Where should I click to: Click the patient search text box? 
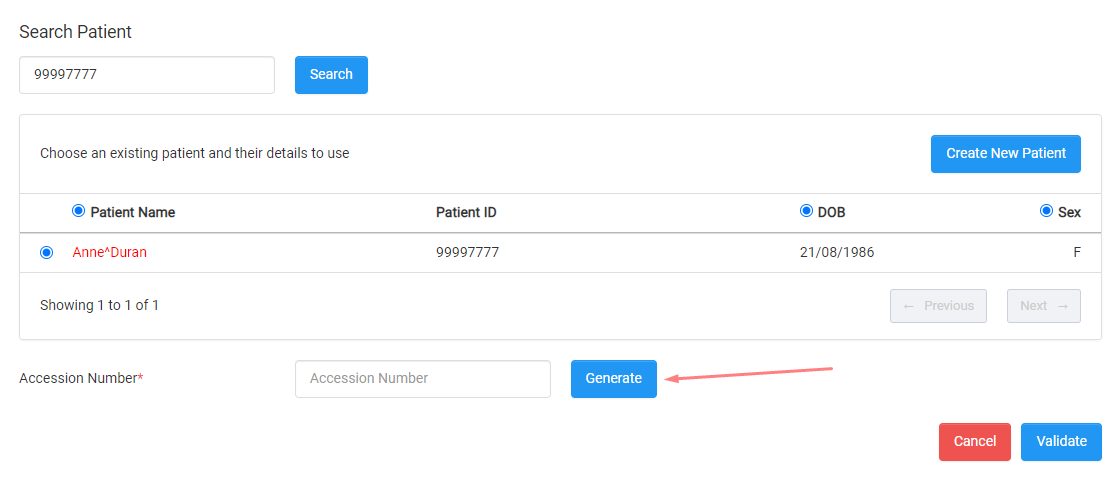147,74
